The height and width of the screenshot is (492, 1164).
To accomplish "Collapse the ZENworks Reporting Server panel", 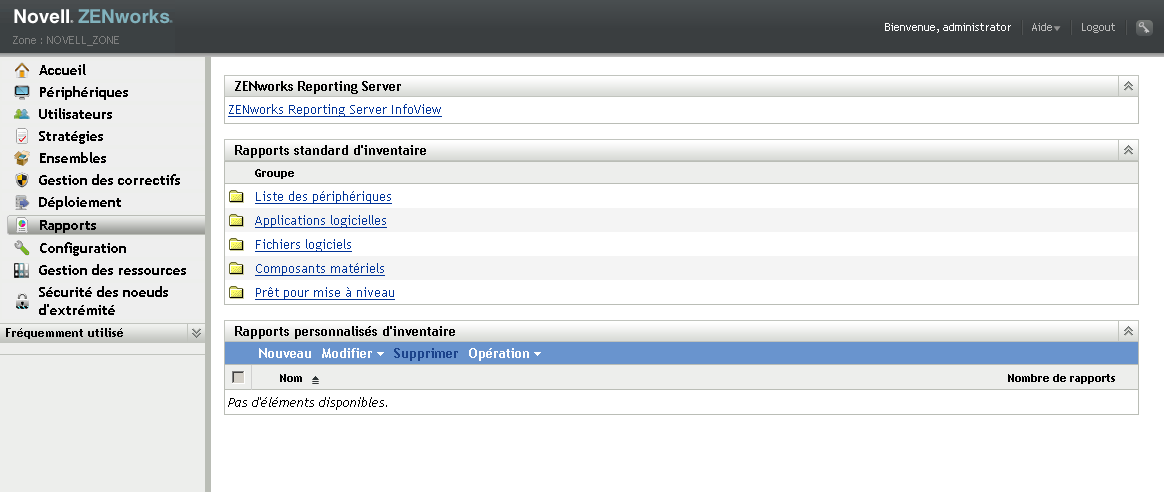I will [1128, 87].
